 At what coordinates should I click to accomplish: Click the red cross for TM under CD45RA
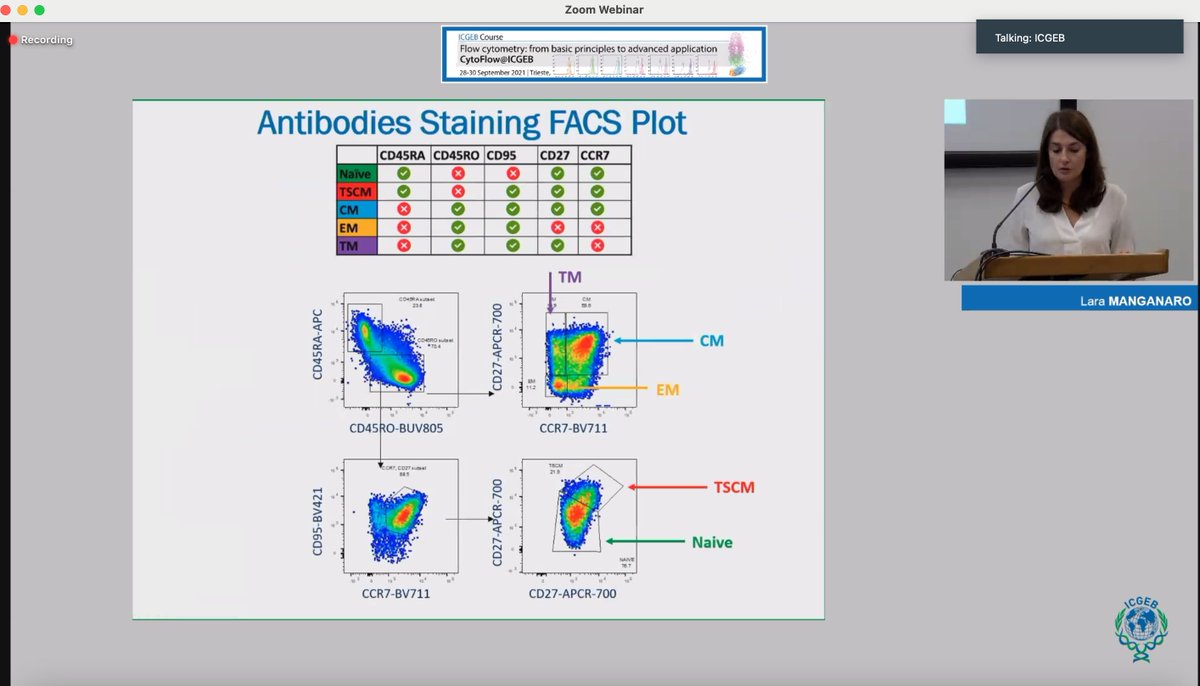pyautogui.click(x=403, y=245)
